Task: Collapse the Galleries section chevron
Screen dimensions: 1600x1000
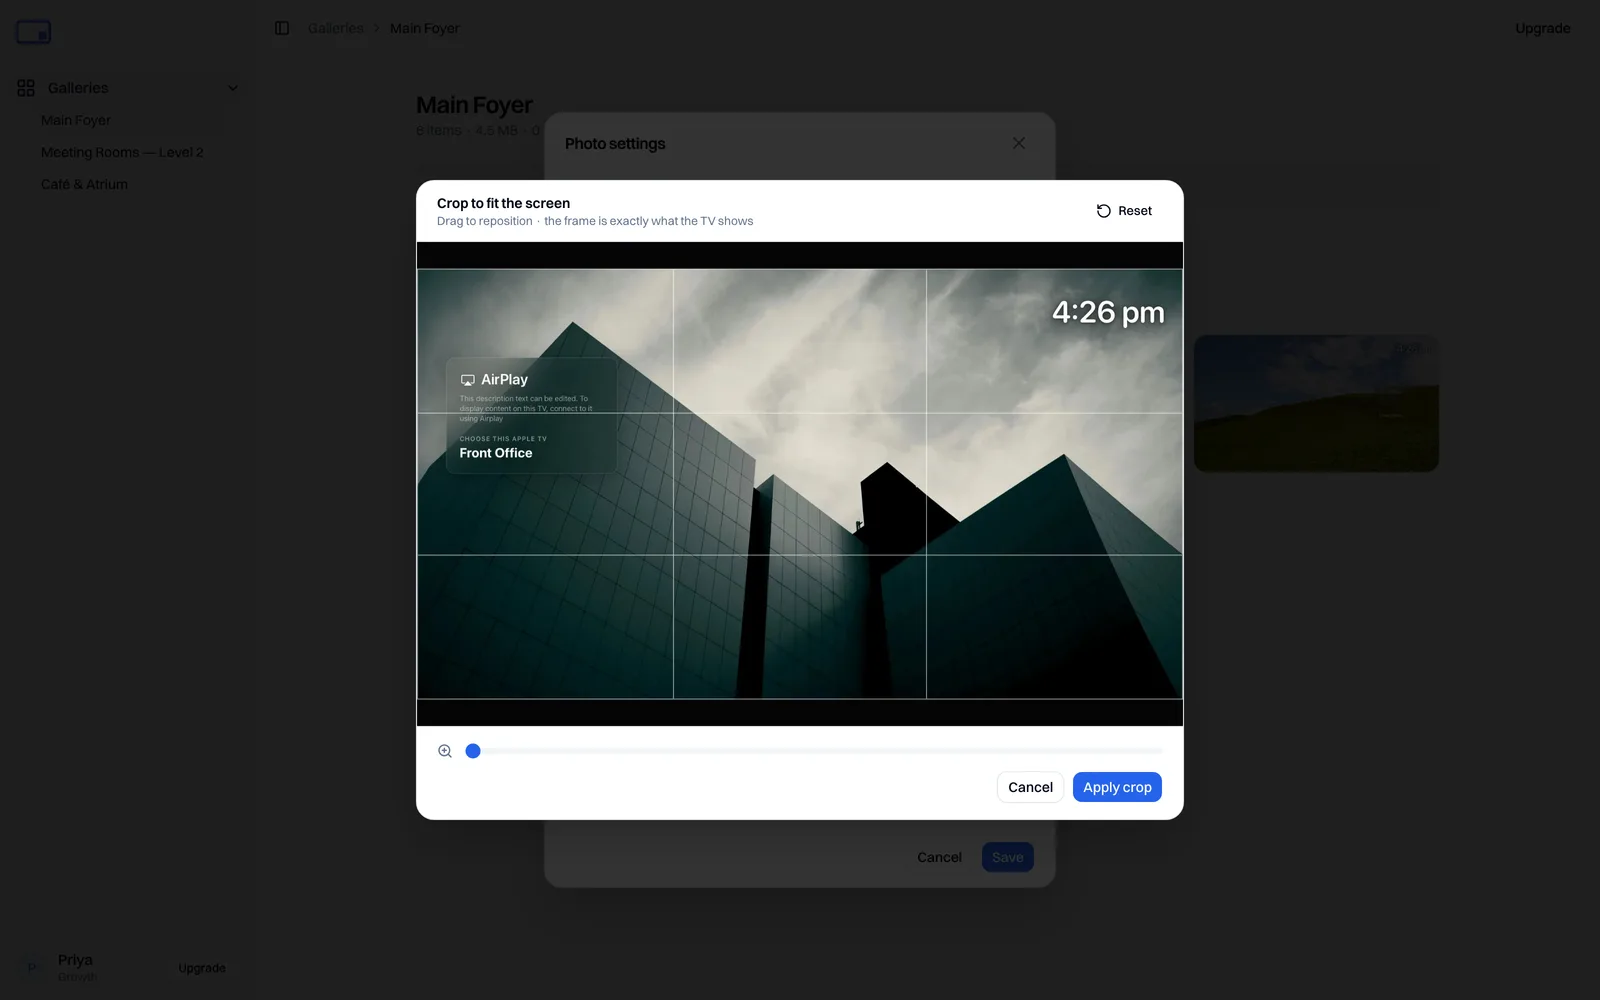Action: 233,88
